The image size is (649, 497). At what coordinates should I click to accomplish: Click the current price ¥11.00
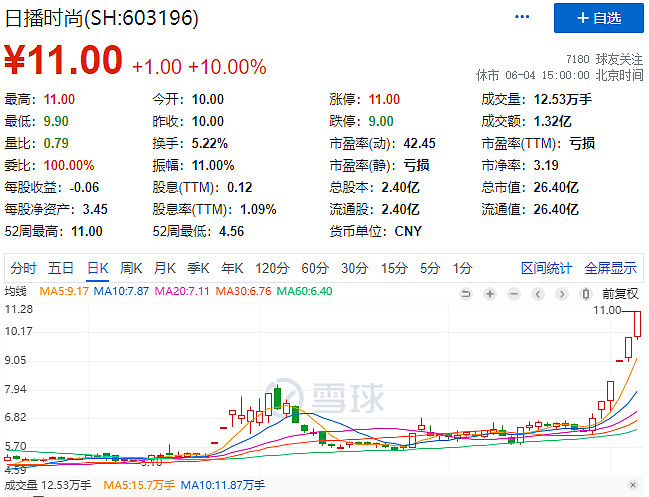(x=63, y=60)
